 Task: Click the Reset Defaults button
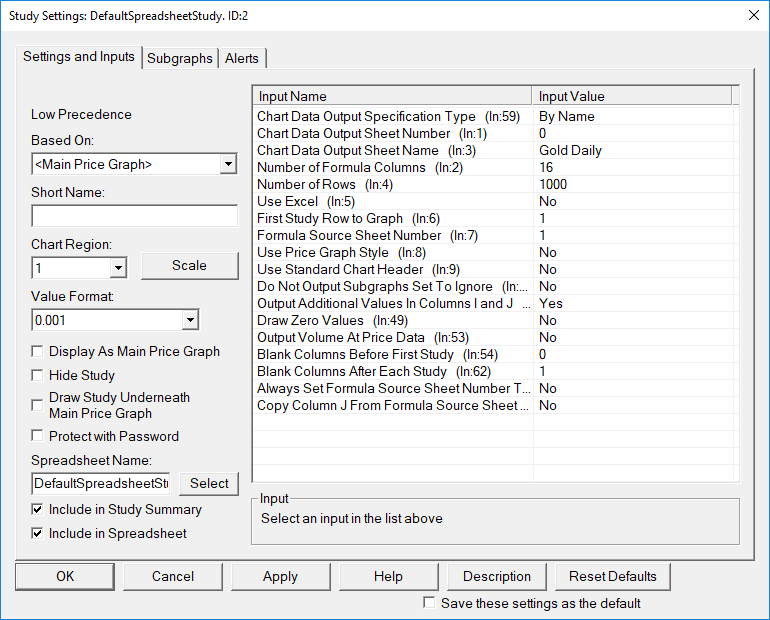(613, 576)
